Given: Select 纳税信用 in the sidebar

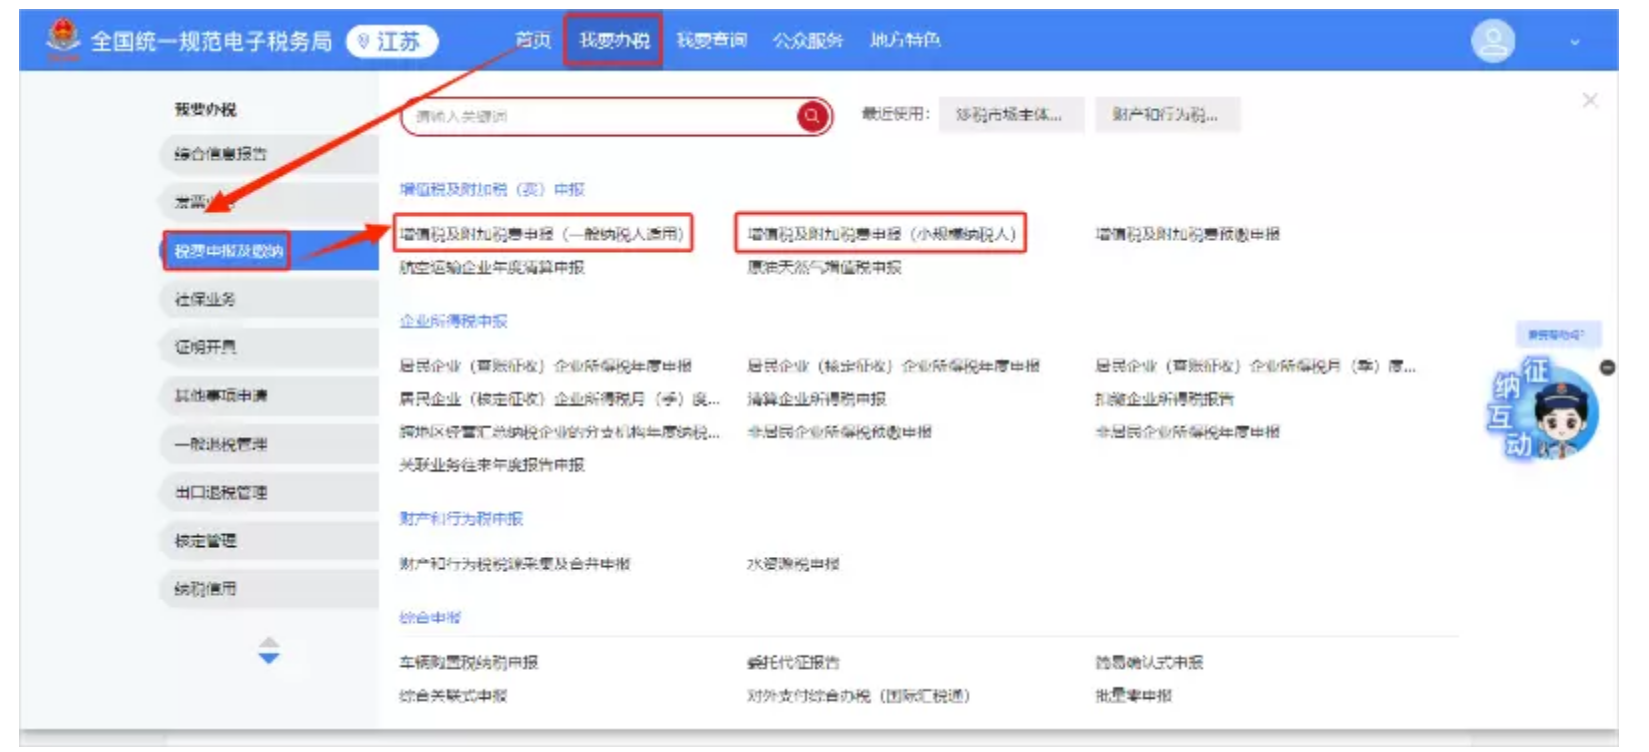Looking at the screenshot, I should tap(270, 589).
